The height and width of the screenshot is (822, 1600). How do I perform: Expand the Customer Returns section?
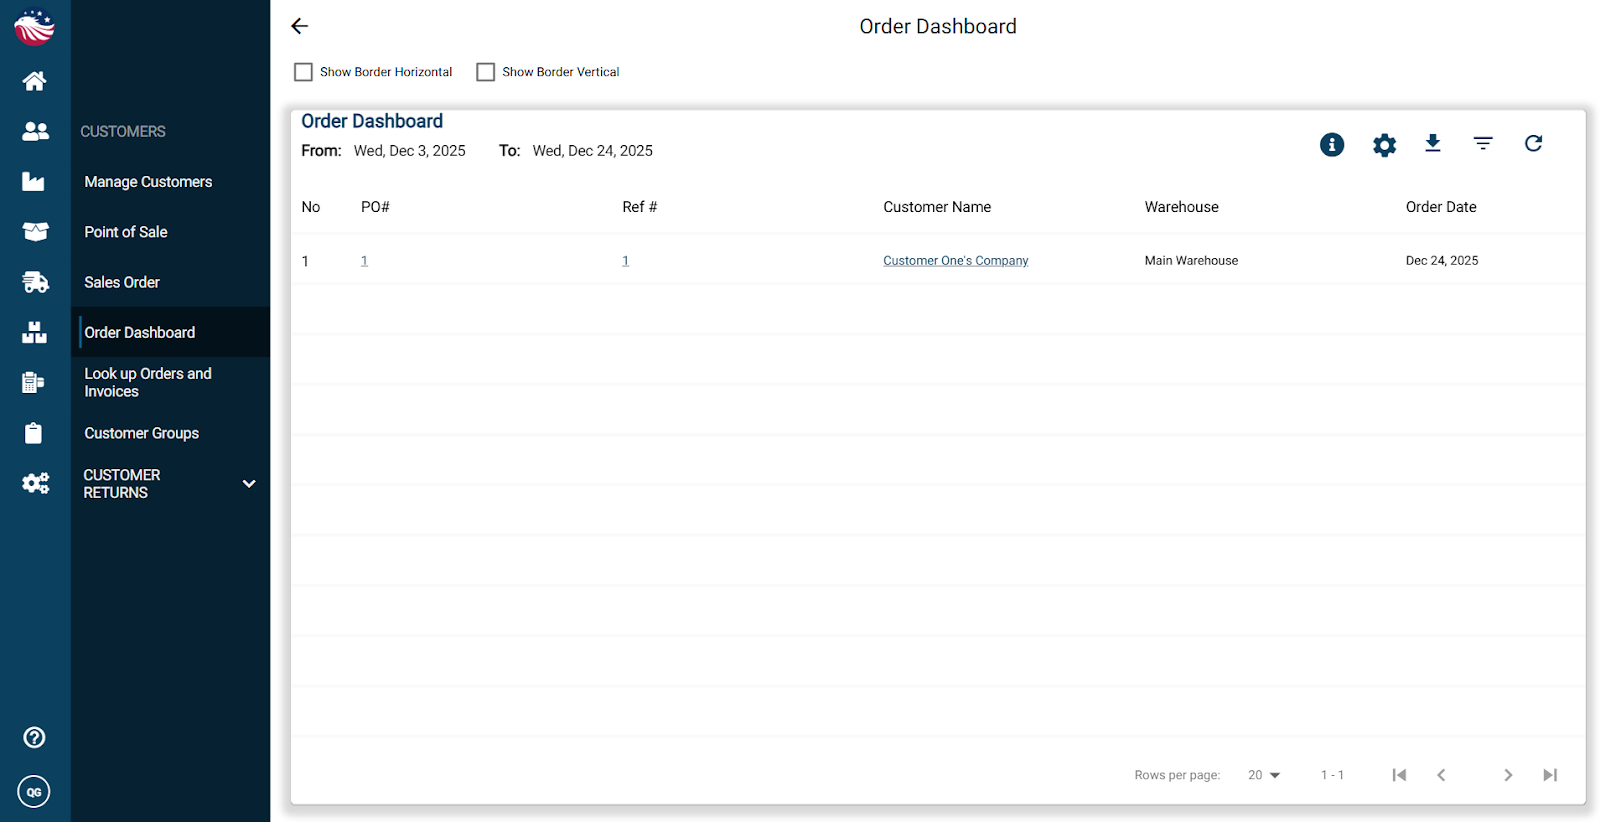(x=249, y=484)
